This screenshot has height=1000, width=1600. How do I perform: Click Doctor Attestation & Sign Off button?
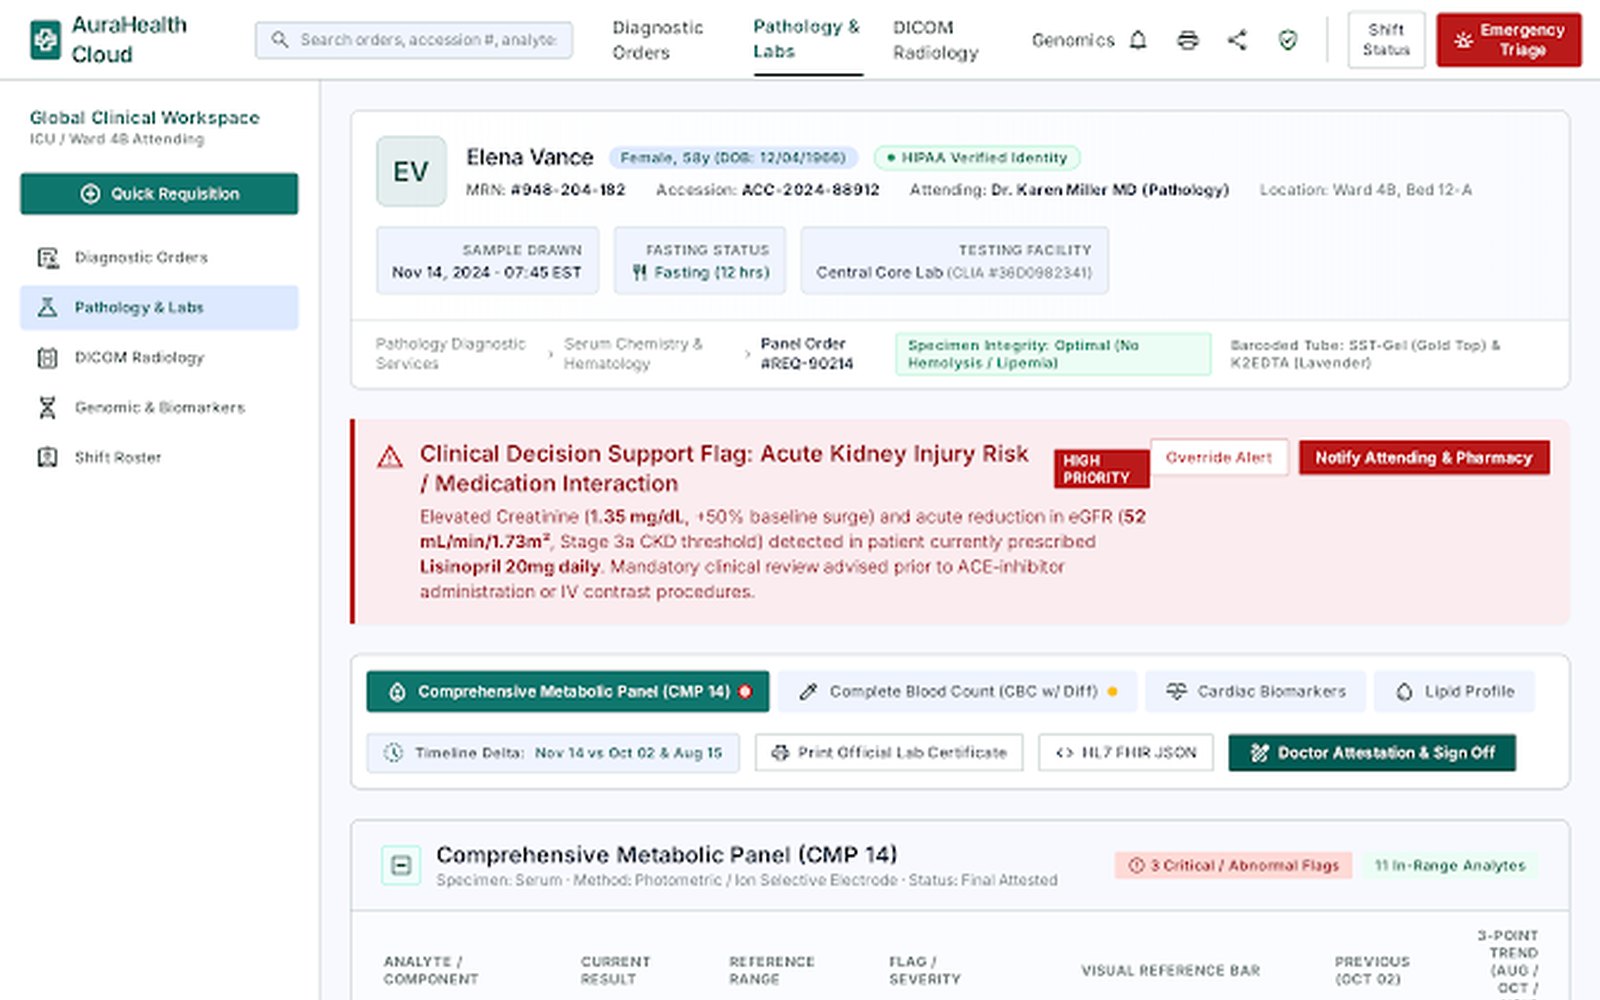click(1372, 753)
